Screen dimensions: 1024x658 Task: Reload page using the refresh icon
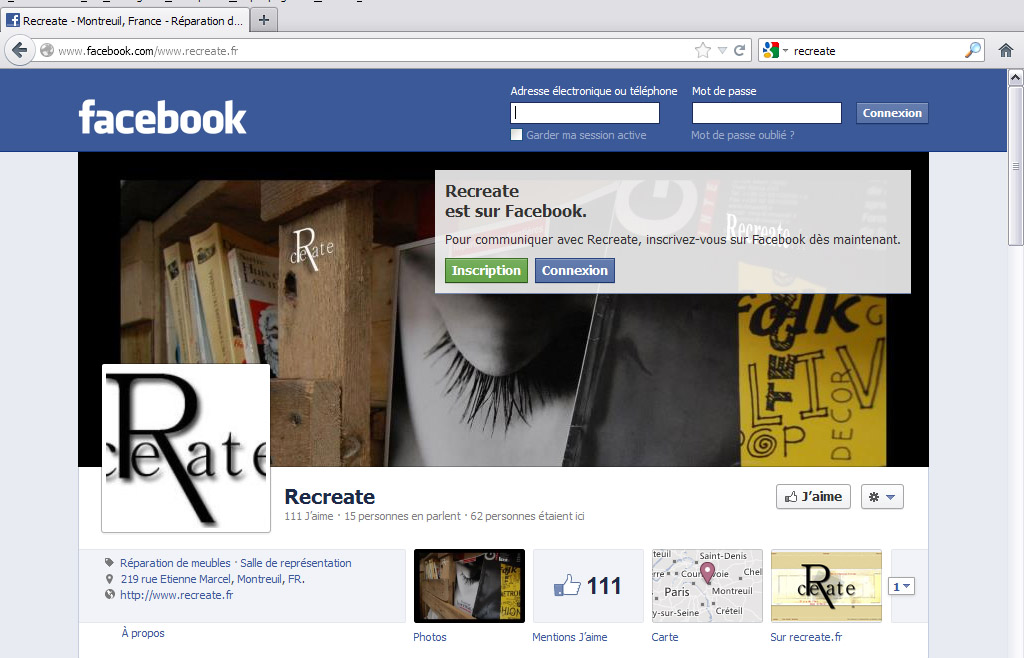tap(740, 50)
